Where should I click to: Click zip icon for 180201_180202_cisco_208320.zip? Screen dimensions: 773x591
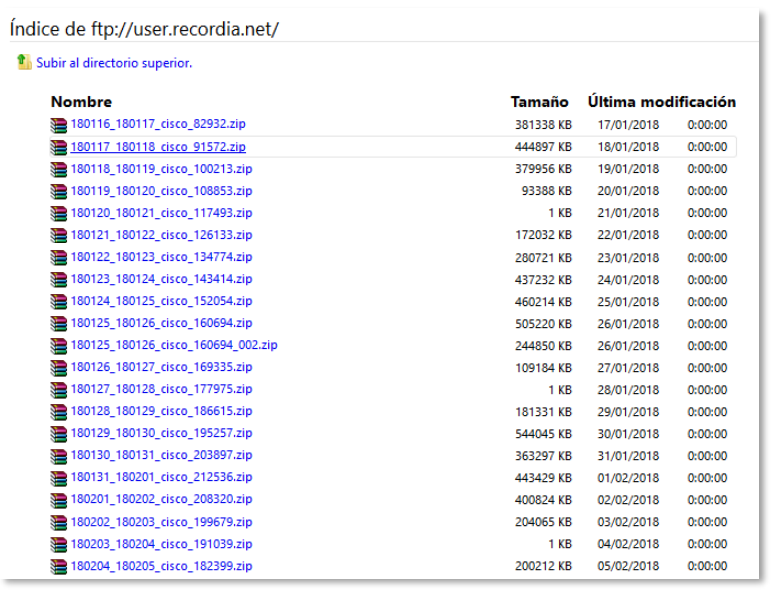tap(58, 500)
